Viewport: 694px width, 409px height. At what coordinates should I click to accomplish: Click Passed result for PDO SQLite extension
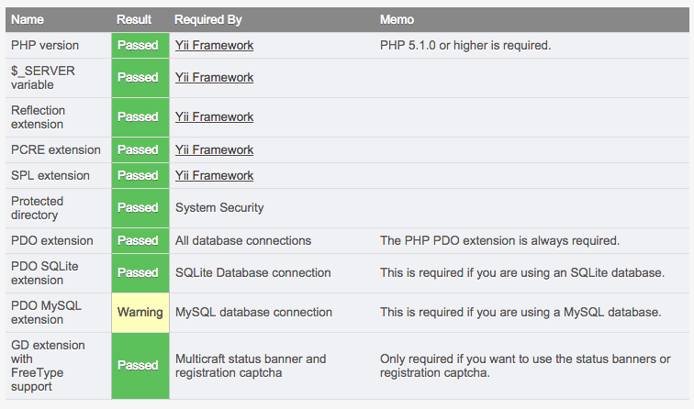(x=138, y=272)
